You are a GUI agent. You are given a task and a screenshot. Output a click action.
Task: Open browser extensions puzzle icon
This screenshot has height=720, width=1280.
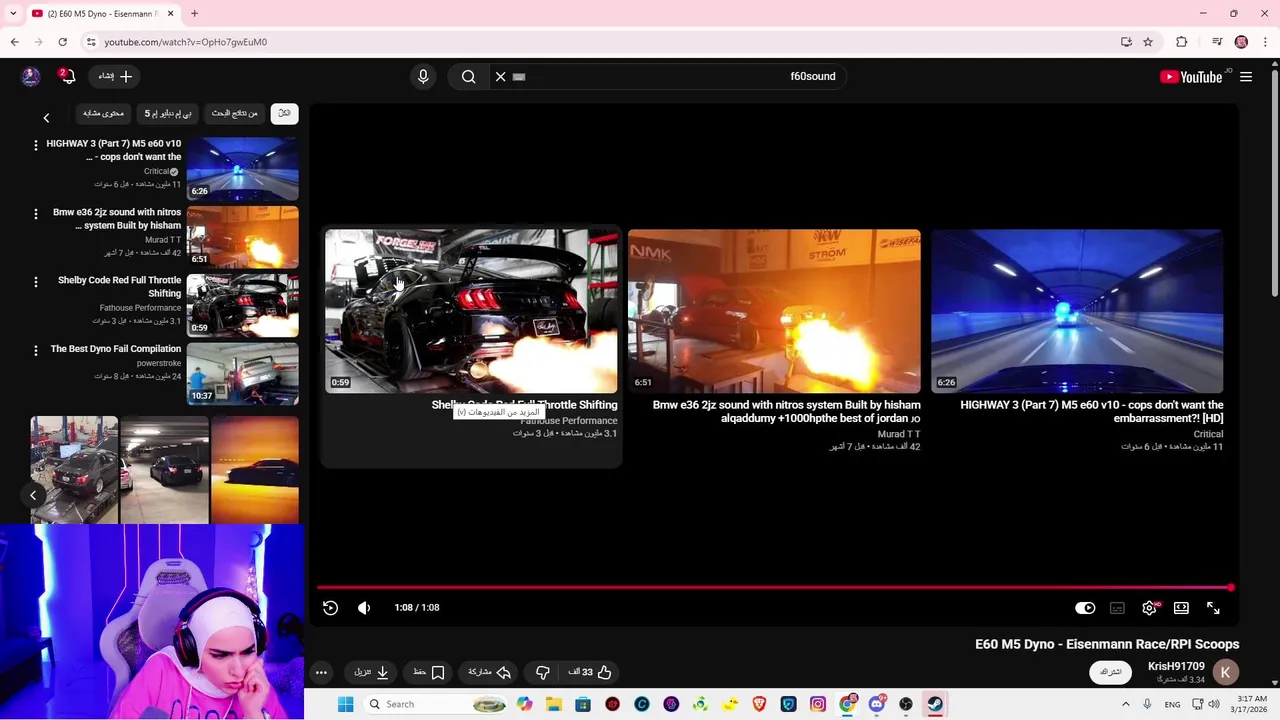[1182, 42]
